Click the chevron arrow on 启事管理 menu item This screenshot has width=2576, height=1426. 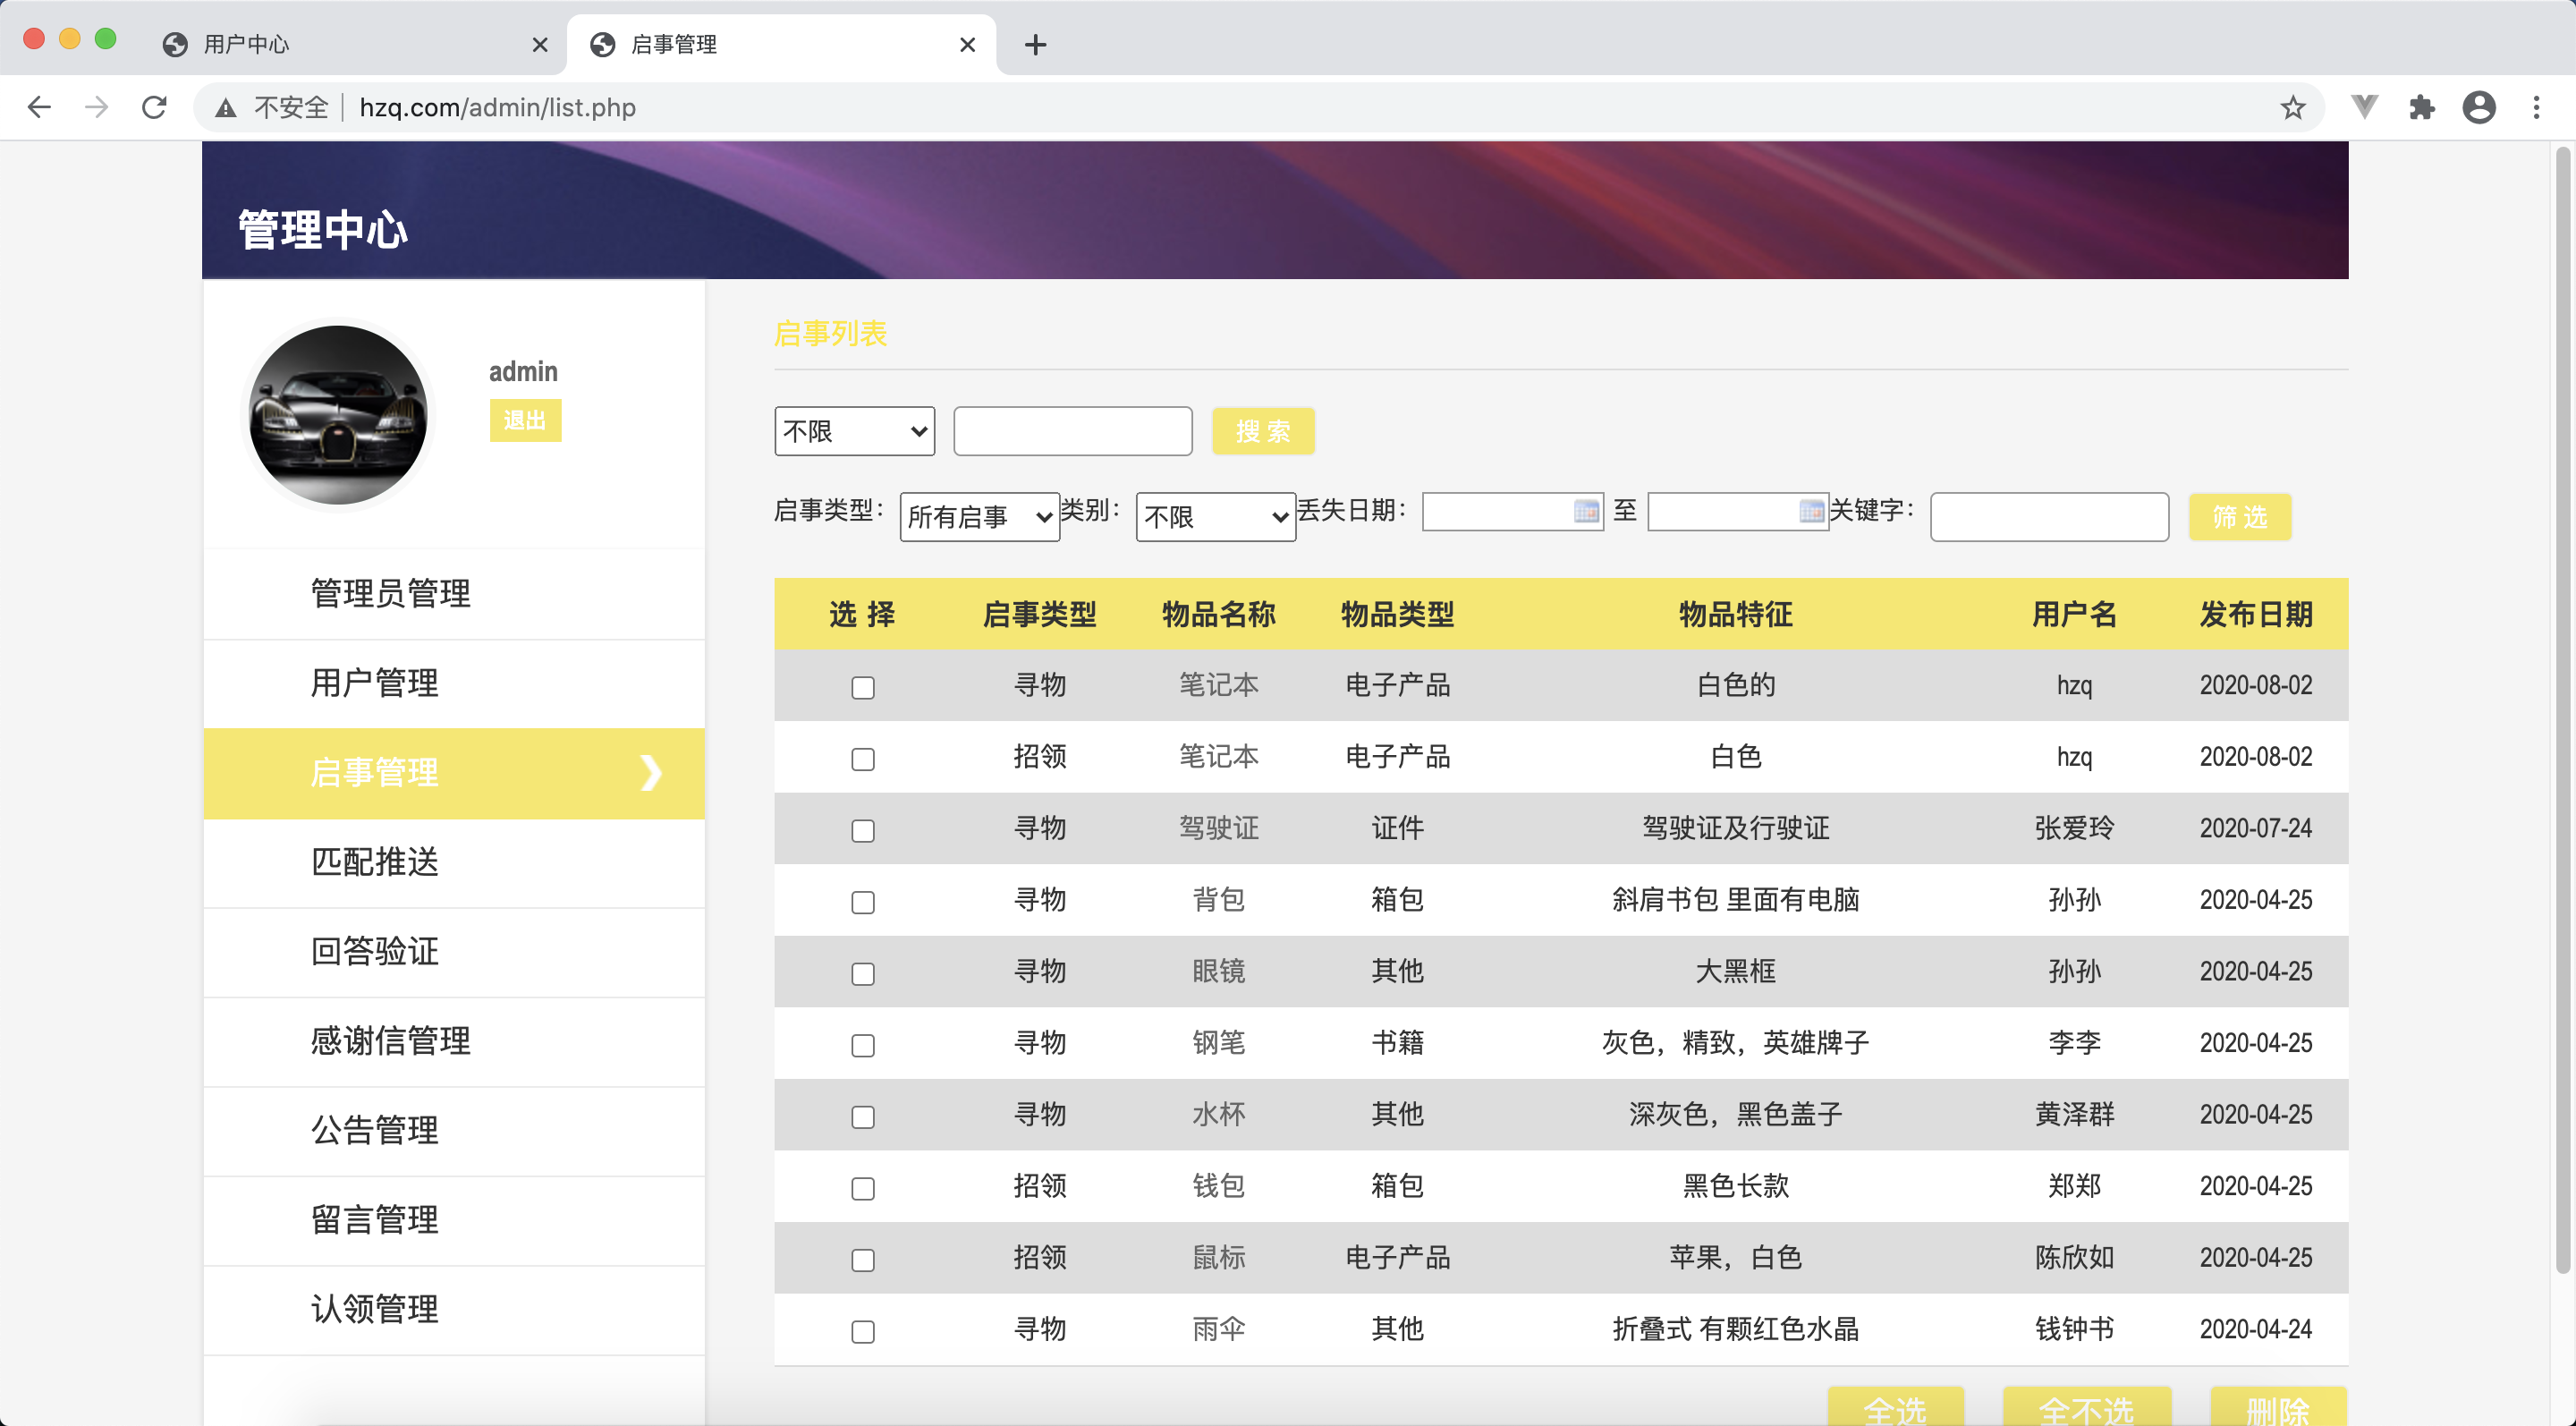tap(651, 773)
